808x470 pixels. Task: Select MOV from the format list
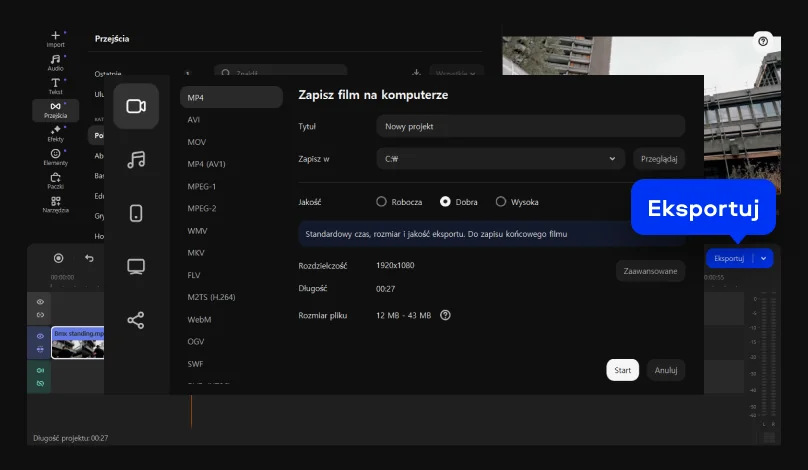coord(197,142)
